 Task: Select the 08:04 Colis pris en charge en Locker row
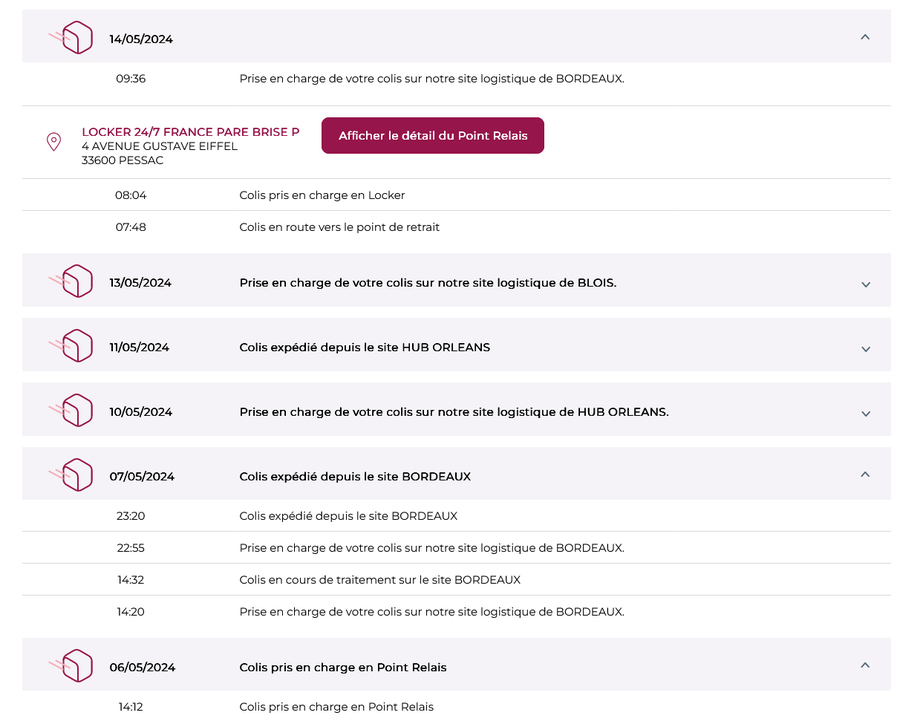click(x=322, y=195)
